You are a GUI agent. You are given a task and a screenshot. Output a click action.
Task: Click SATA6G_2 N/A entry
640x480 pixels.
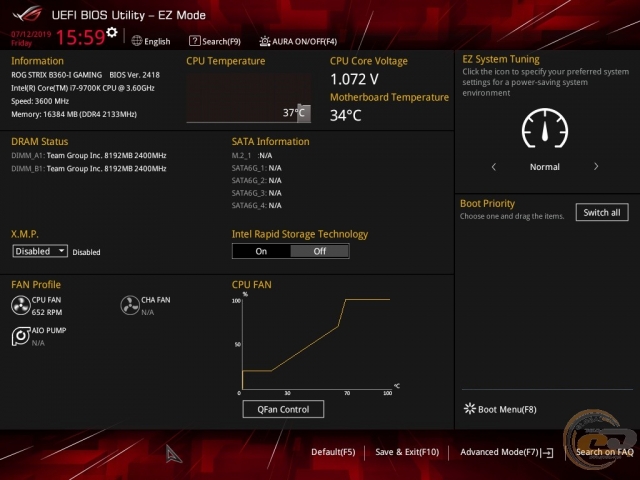pos(257,180)
